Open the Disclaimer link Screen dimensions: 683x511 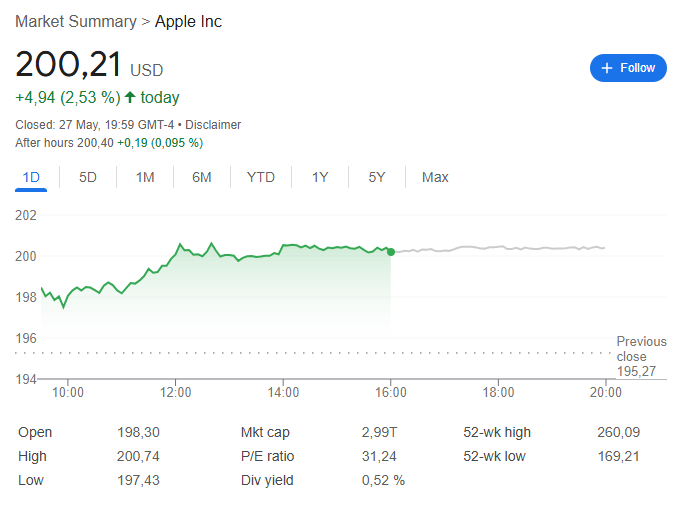[213, 125]
